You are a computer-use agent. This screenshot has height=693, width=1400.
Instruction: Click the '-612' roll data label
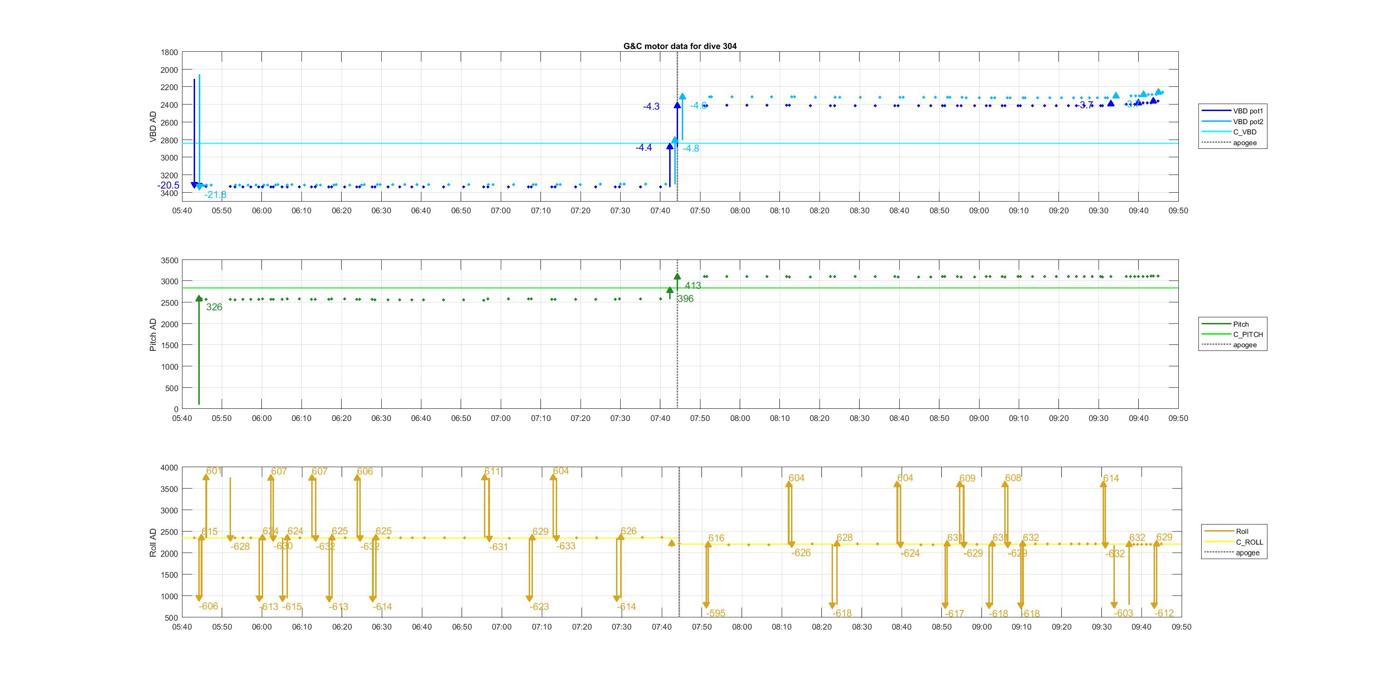(1164, 614)
